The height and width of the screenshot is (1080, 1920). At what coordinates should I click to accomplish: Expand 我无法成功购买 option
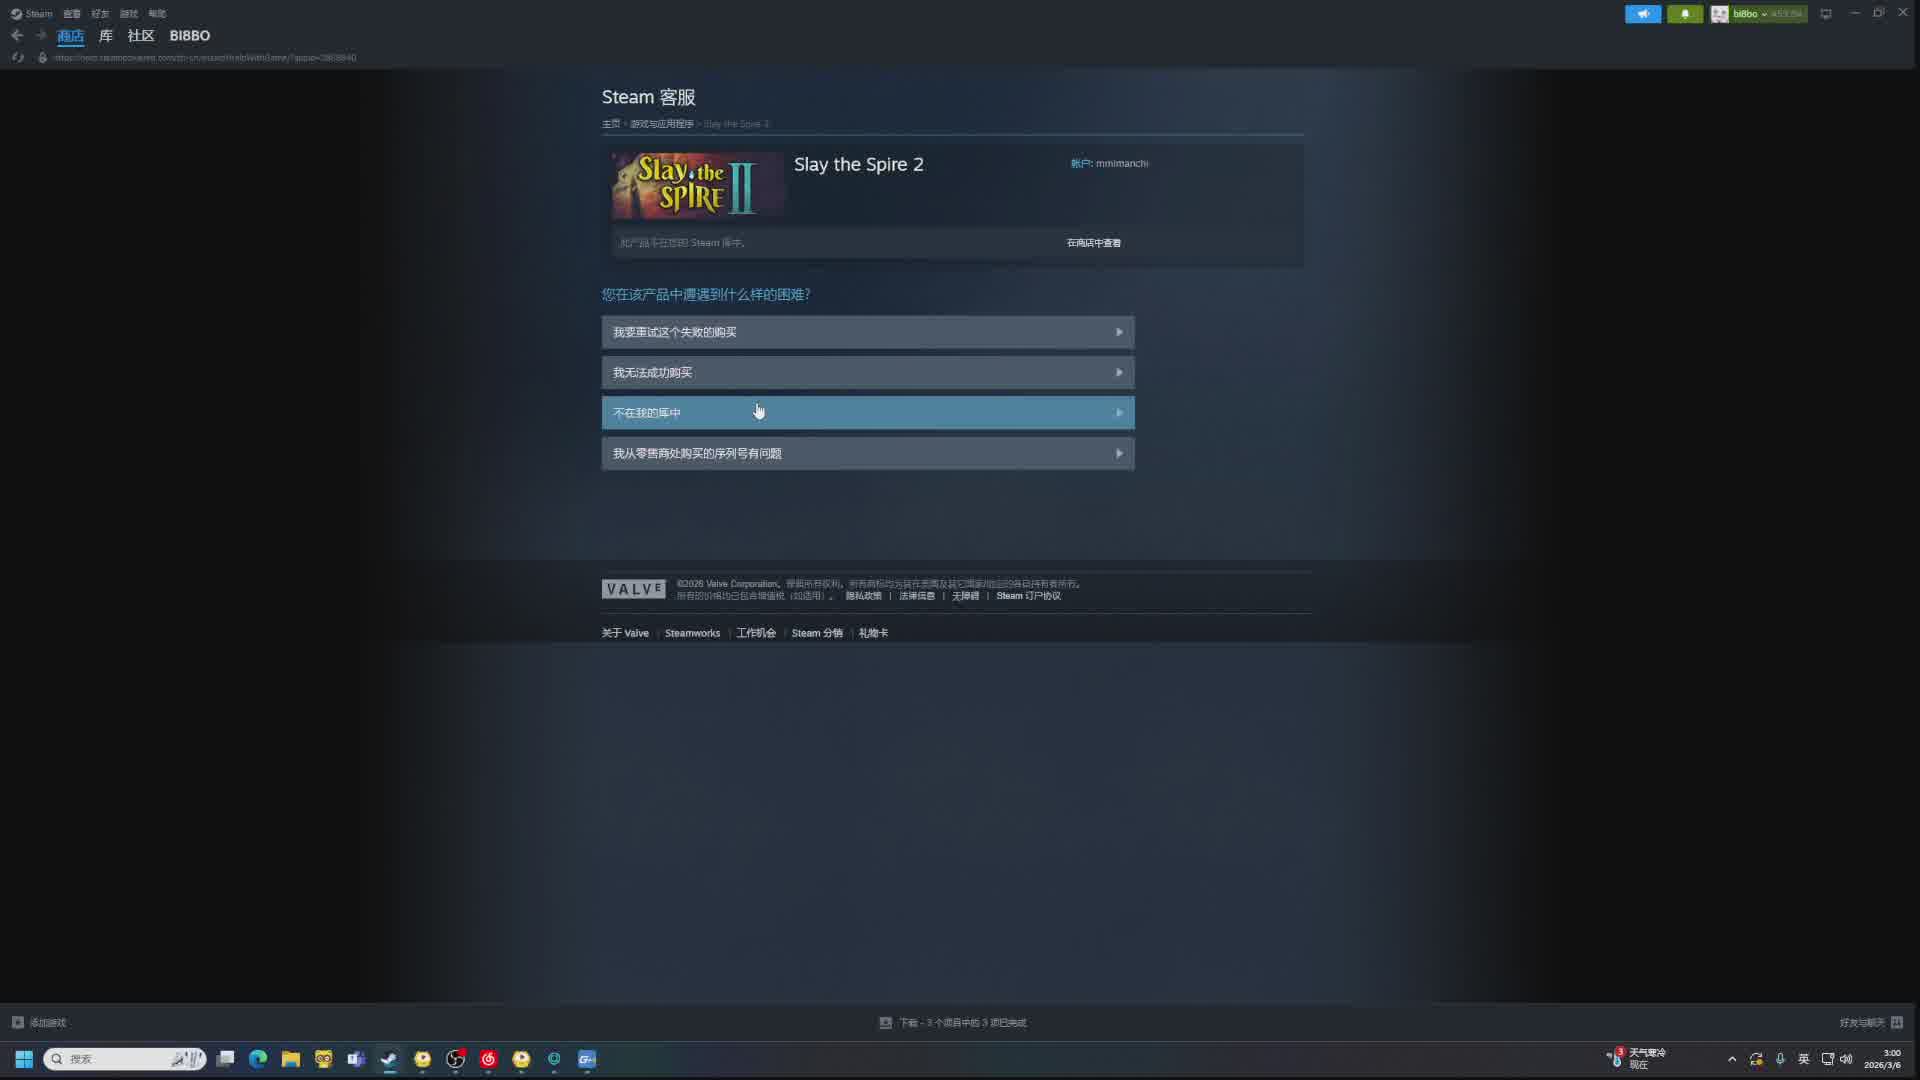tap(867, 373)
